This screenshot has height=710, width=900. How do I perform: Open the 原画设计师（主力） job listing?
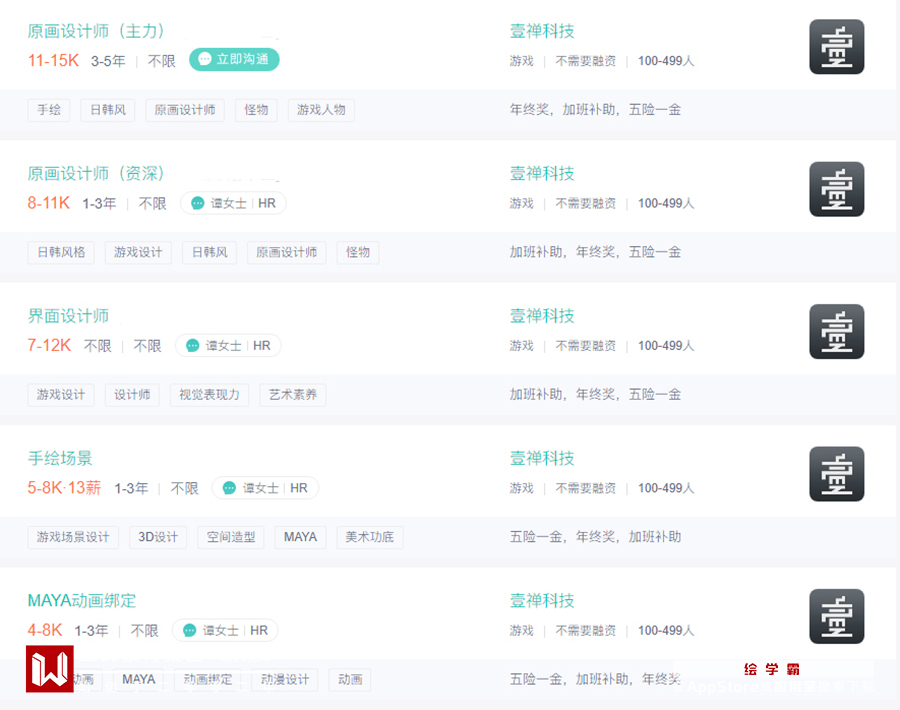tap(96, 31)
